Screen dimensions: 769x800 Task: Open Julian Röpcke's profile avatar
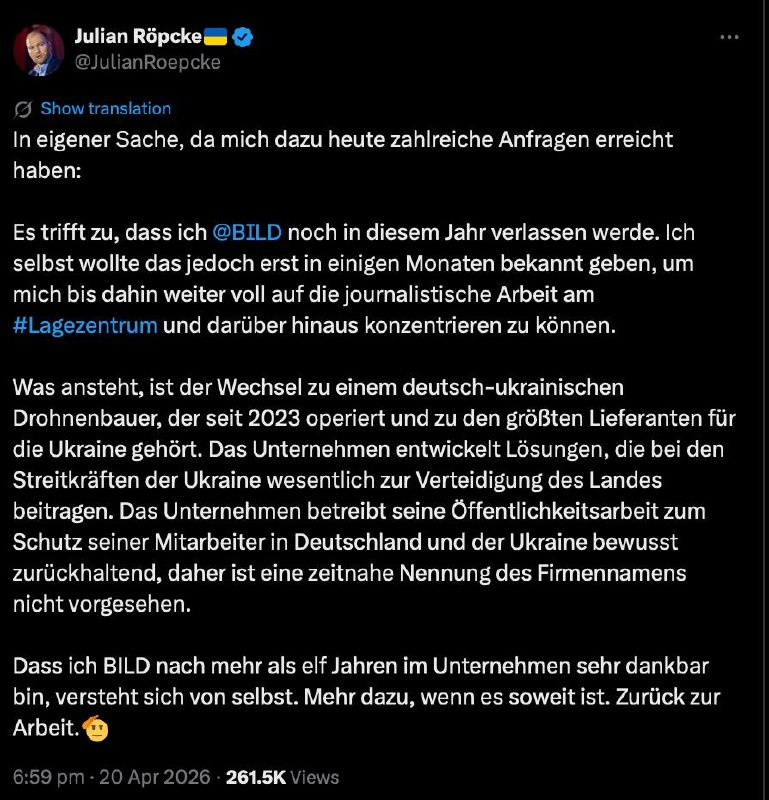[39, 49]
